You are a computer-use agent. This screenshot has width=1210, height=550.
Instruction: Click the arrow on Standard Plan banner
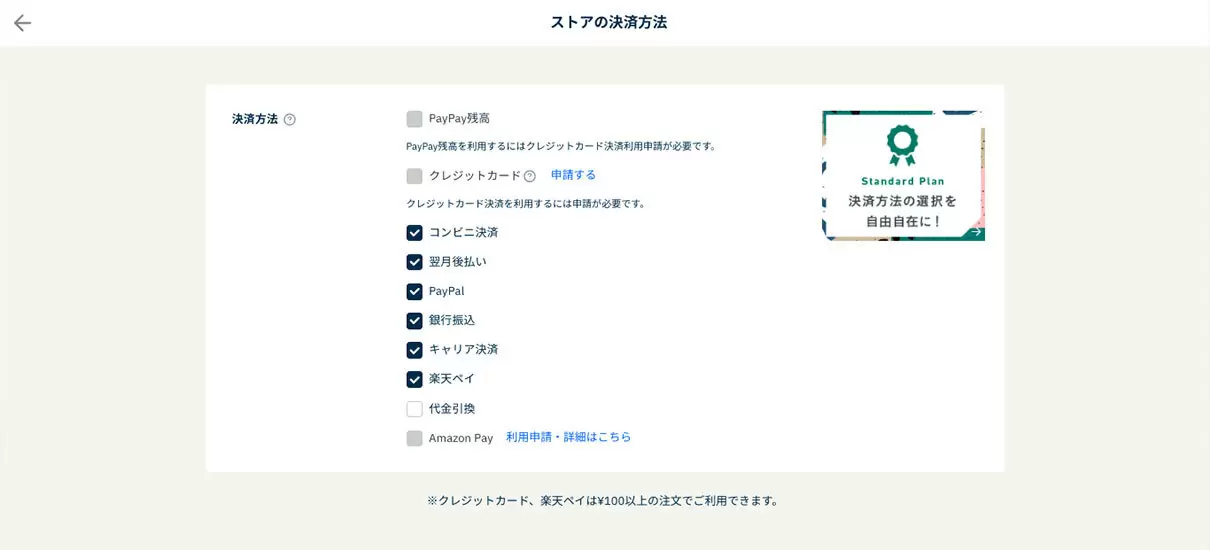click(x=975, y=232)
